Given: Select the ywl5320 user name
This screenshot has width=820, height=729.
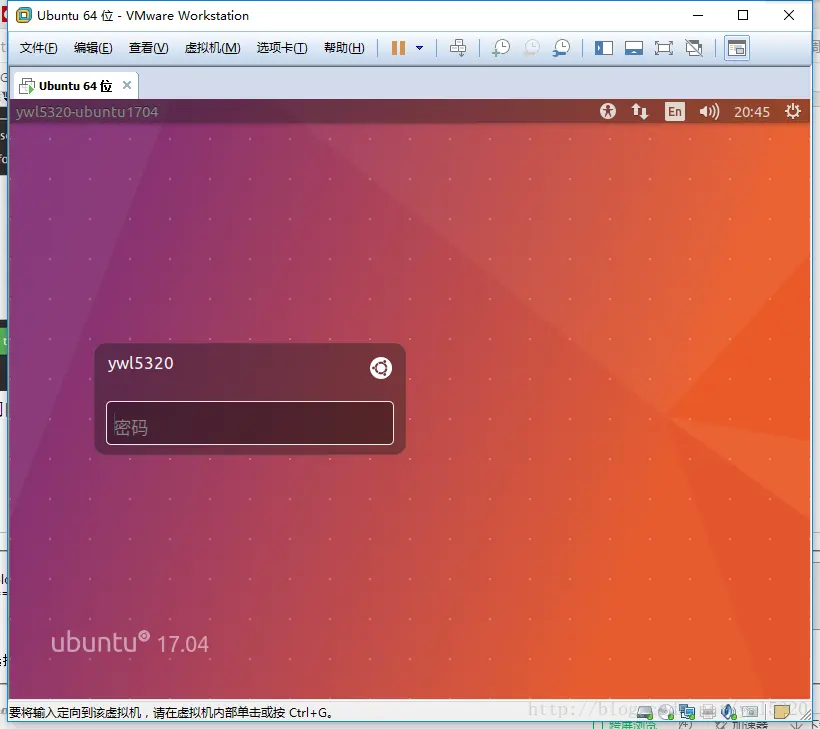Looking at the screenshot, I should coord(141,363).
